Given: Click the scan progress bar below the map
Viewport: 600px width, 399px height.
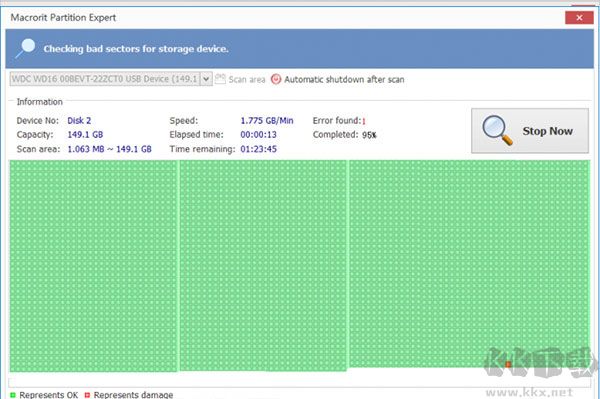Looking at the screenshot, I should (x=299, y=383).
